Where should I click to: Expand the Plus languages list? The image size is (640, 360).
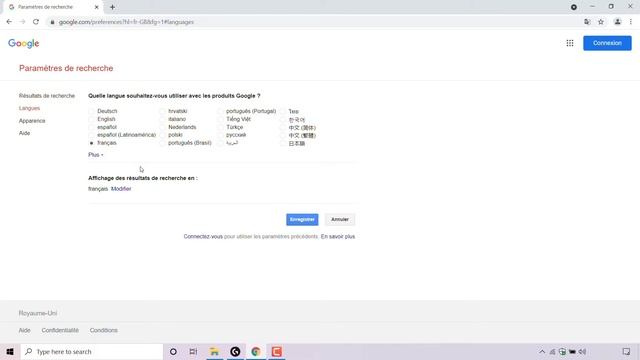click(x=96, y=155)
